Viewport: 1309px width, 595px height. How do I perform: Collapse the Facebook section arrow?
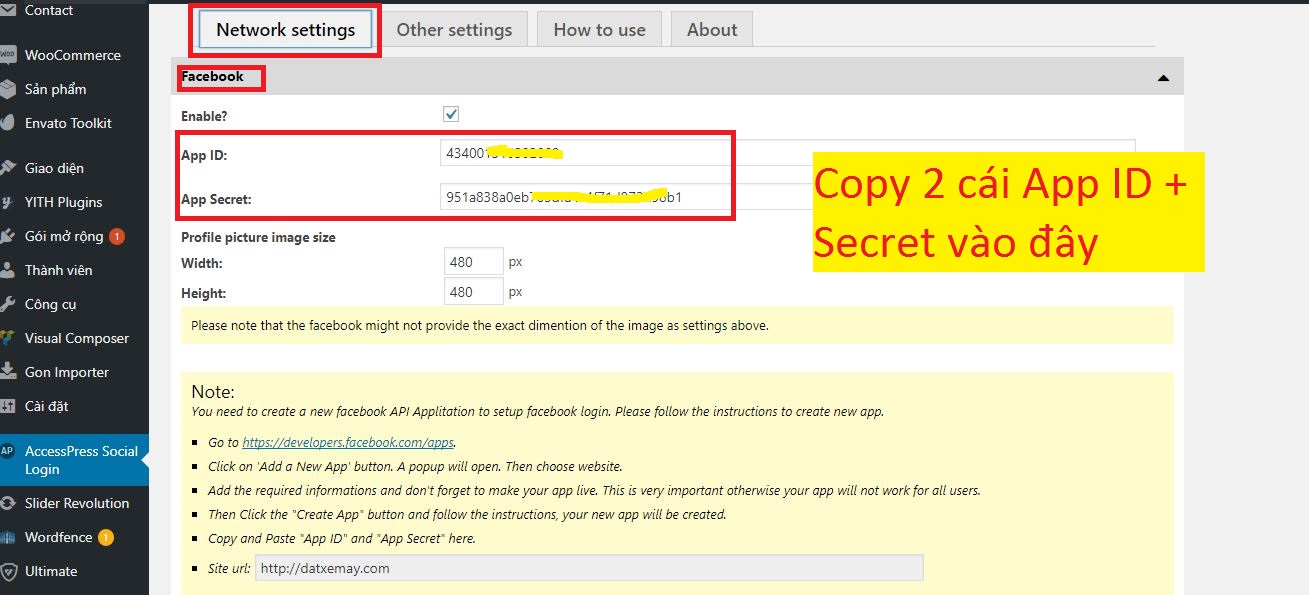pyautogui.click(x=1163, y=77)
